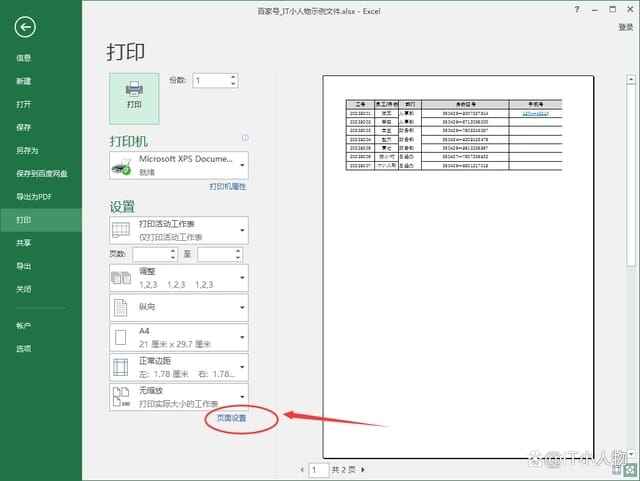Select 导出为PDF in the sidebar
Viewport: 640px width, 481px height.
(33, 197)
